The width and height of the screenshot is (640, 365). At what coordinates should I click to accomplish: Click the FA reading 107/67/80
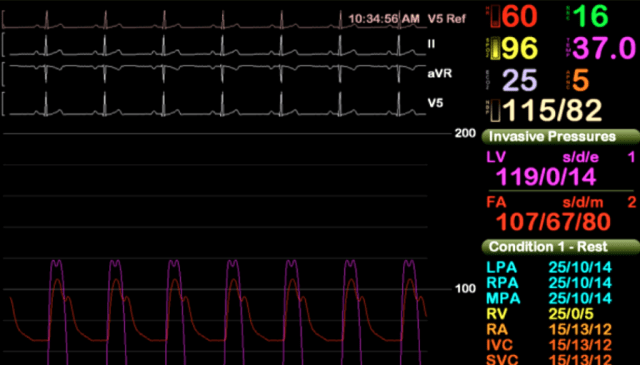[553, 222]
